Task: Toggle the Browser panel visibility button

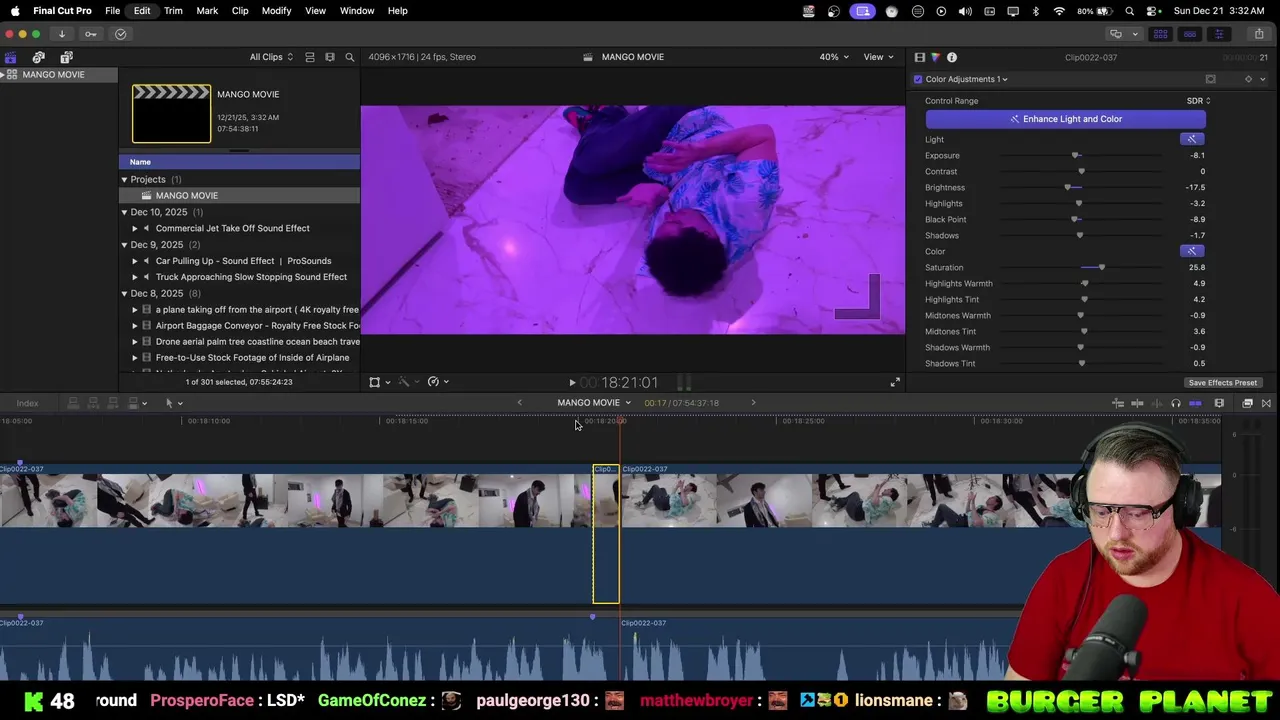Action: 1161,34
